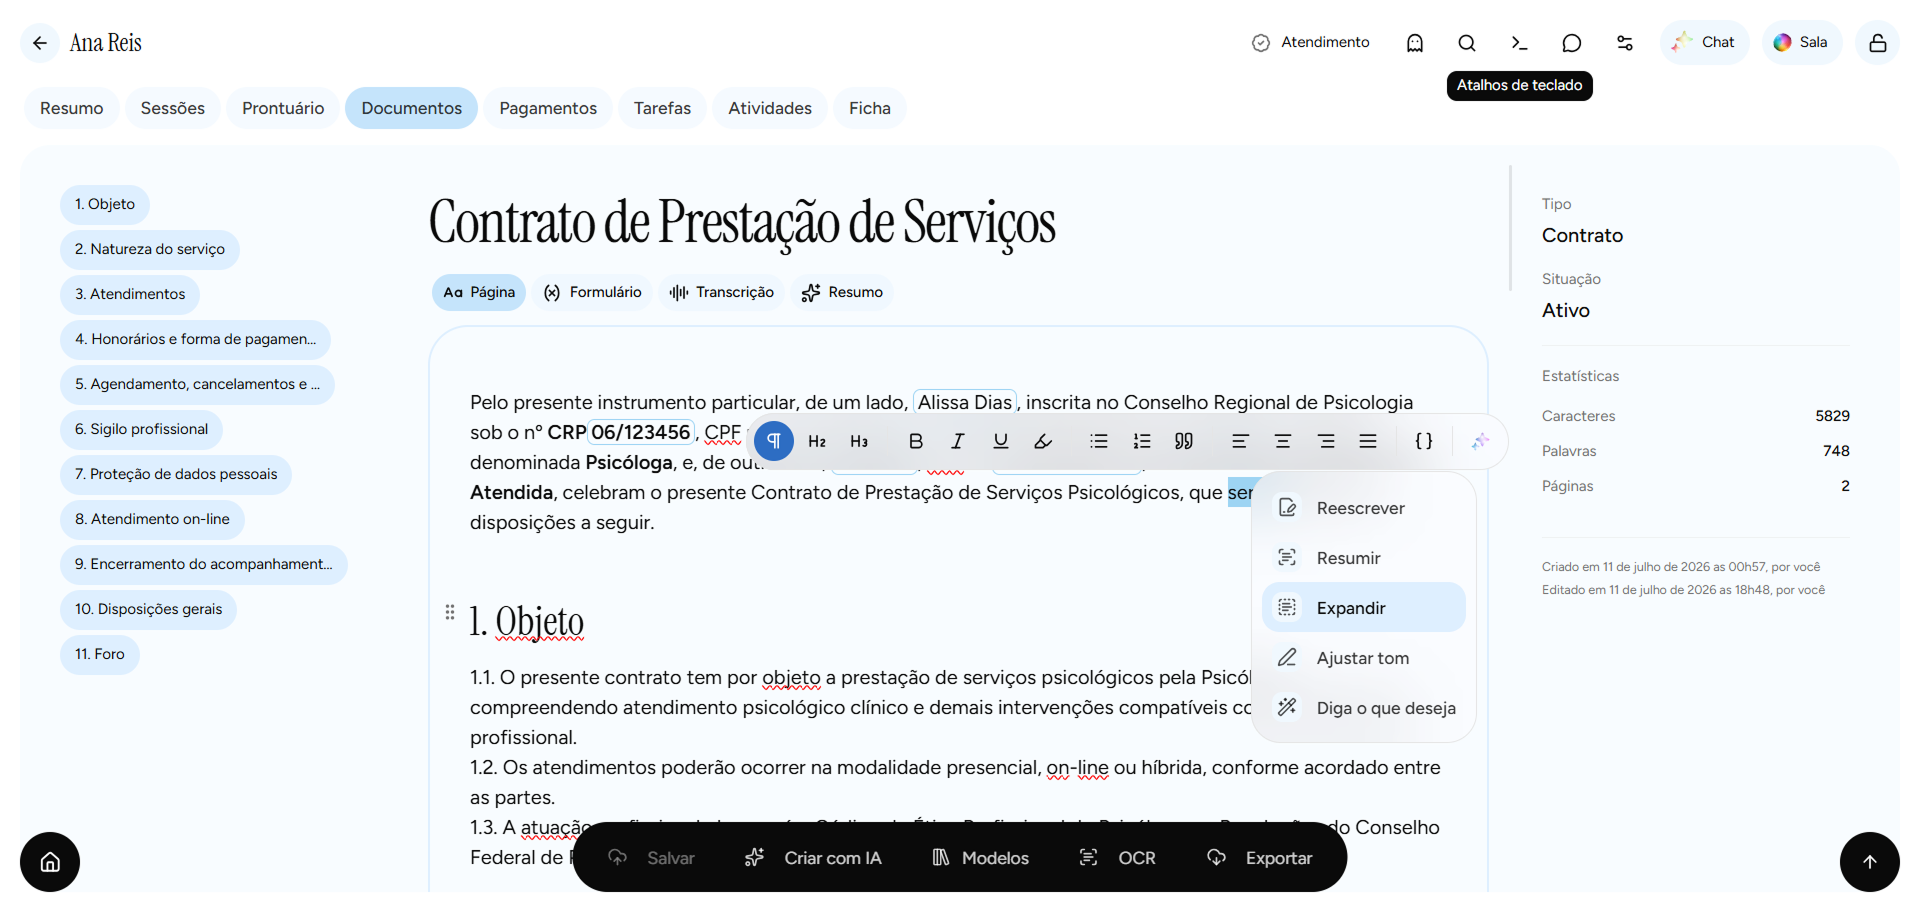The height and width of the screenshot is (912, 1920).
Task: Click Criar com IA button
Action: (x=813, y=858)
